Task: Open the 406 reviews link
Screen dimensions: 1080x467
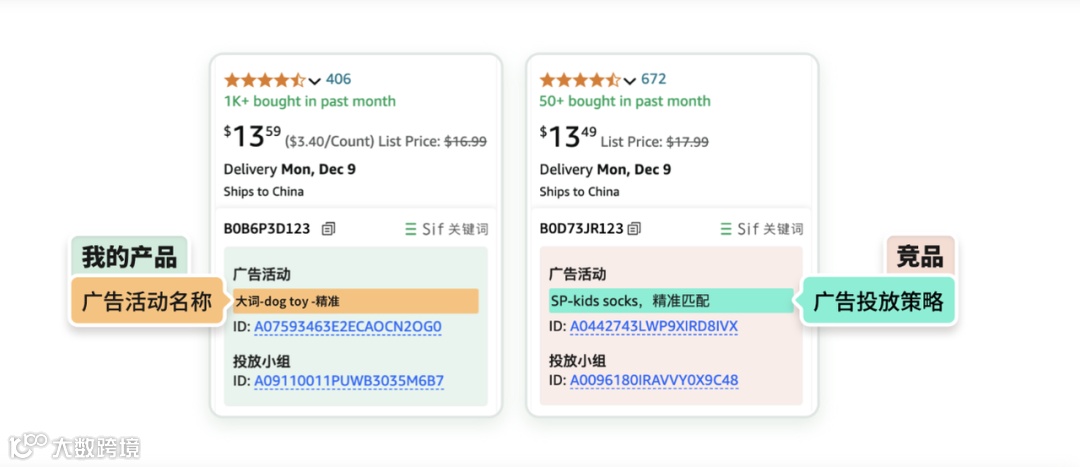Action: click(338, 79)
